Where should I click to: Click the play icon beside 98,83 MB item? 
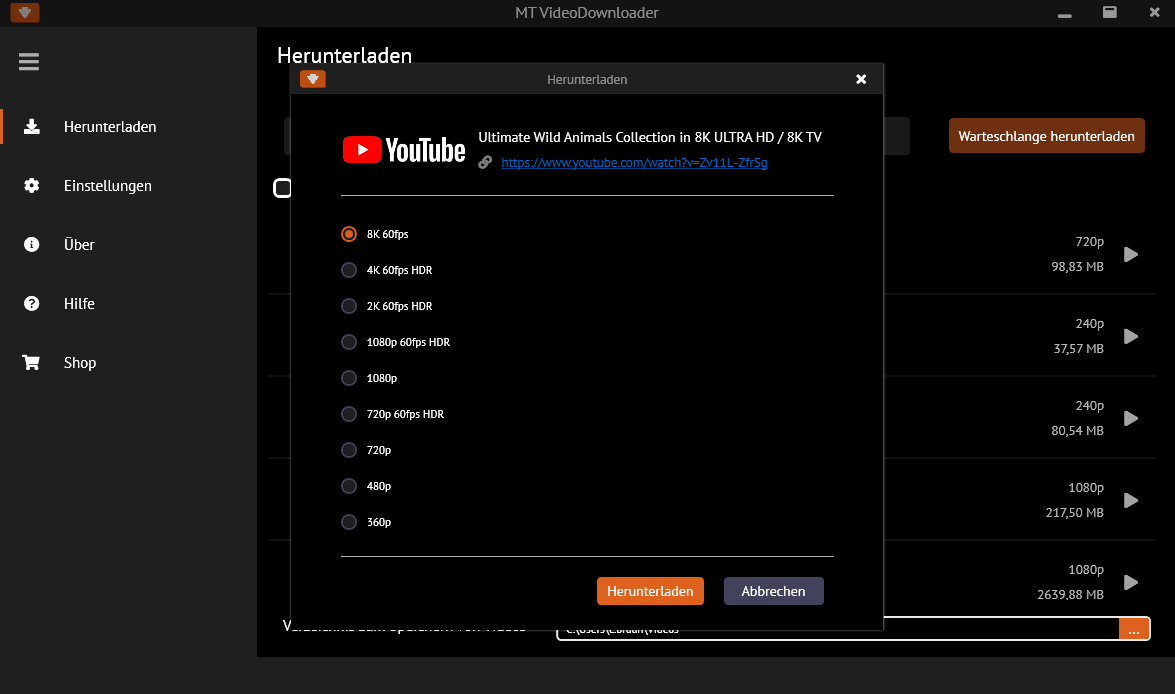pyautogui.click(x=1131, y=255)
